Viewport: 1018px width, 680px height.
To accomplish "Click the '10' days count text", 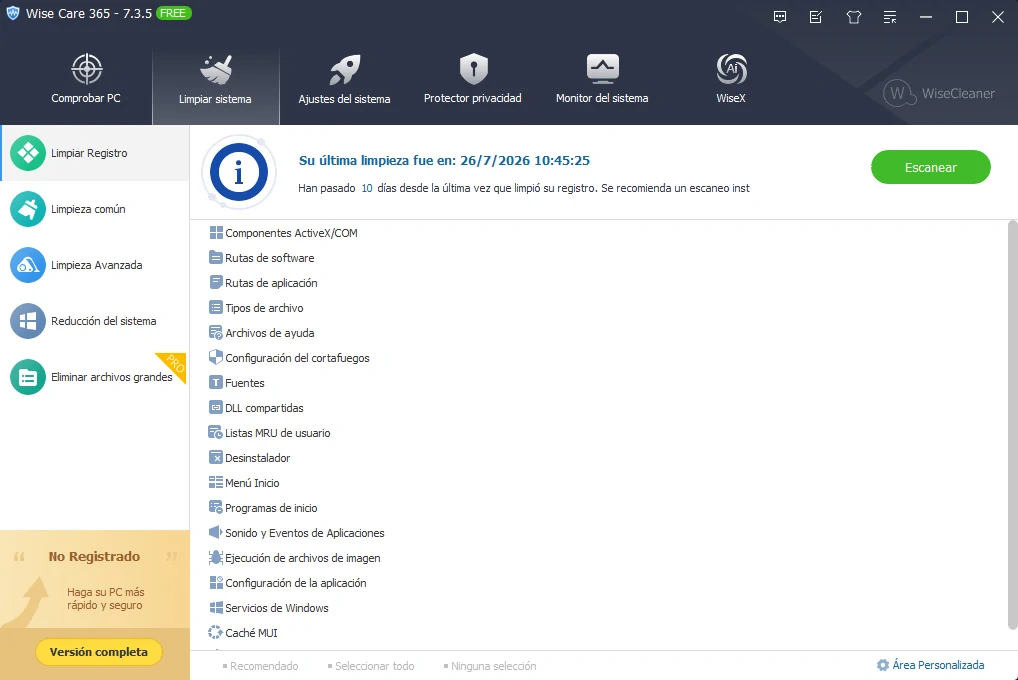I will 367,188.
